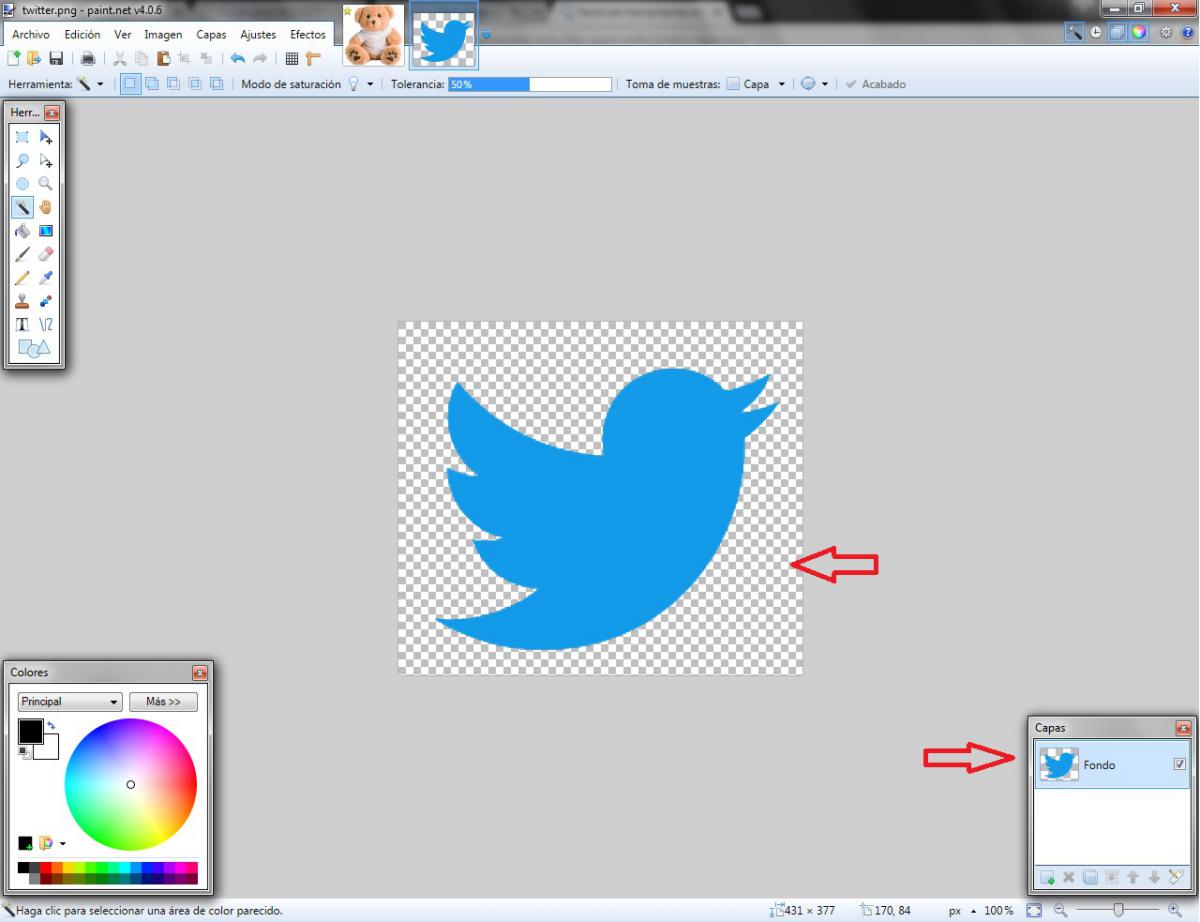Undo the last action

click(237, 59)
